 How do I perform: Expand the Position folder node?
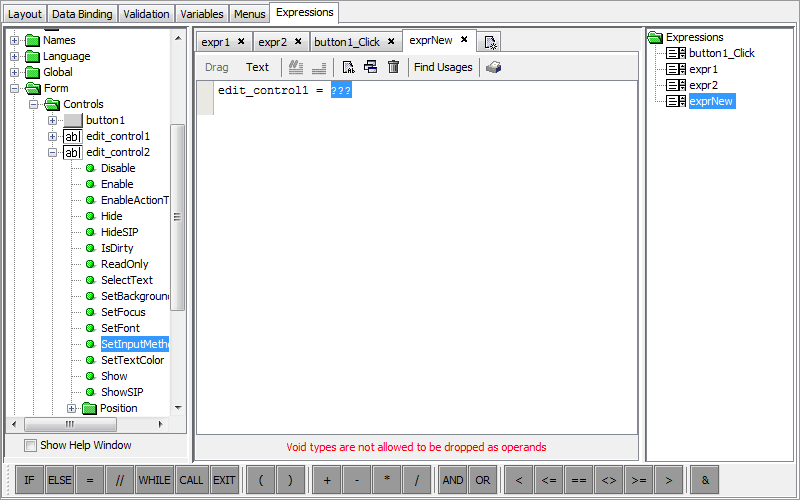click(72, 408)
